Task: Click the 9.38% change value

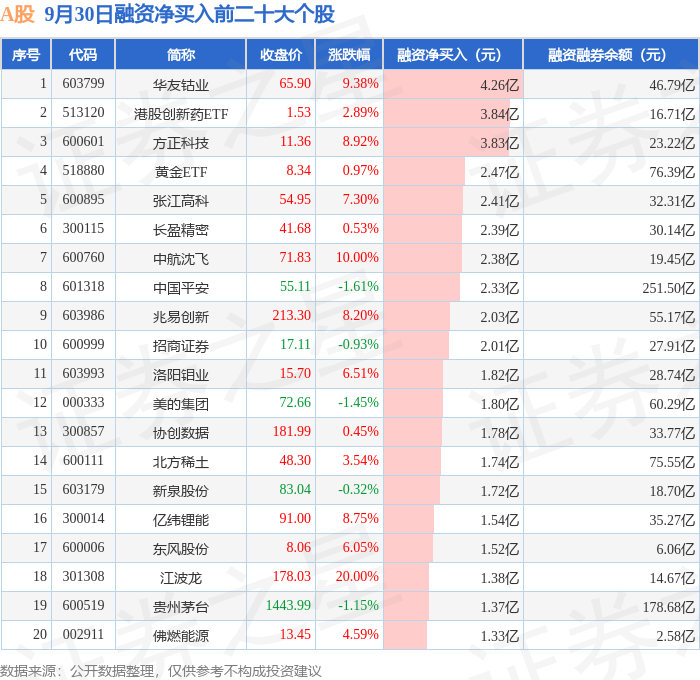Action: (x=360, y=83)
